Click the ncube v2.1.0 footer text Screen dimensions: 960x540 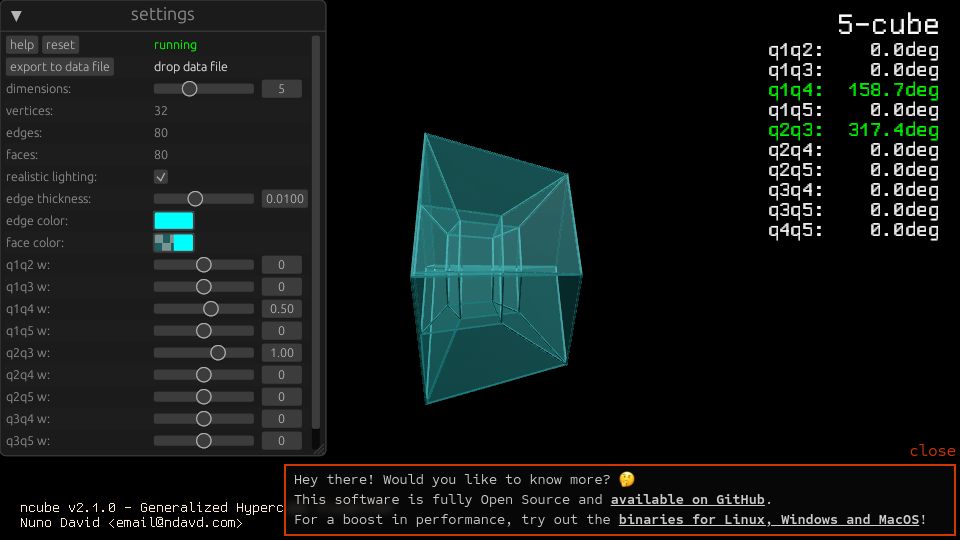pos(151,508)
